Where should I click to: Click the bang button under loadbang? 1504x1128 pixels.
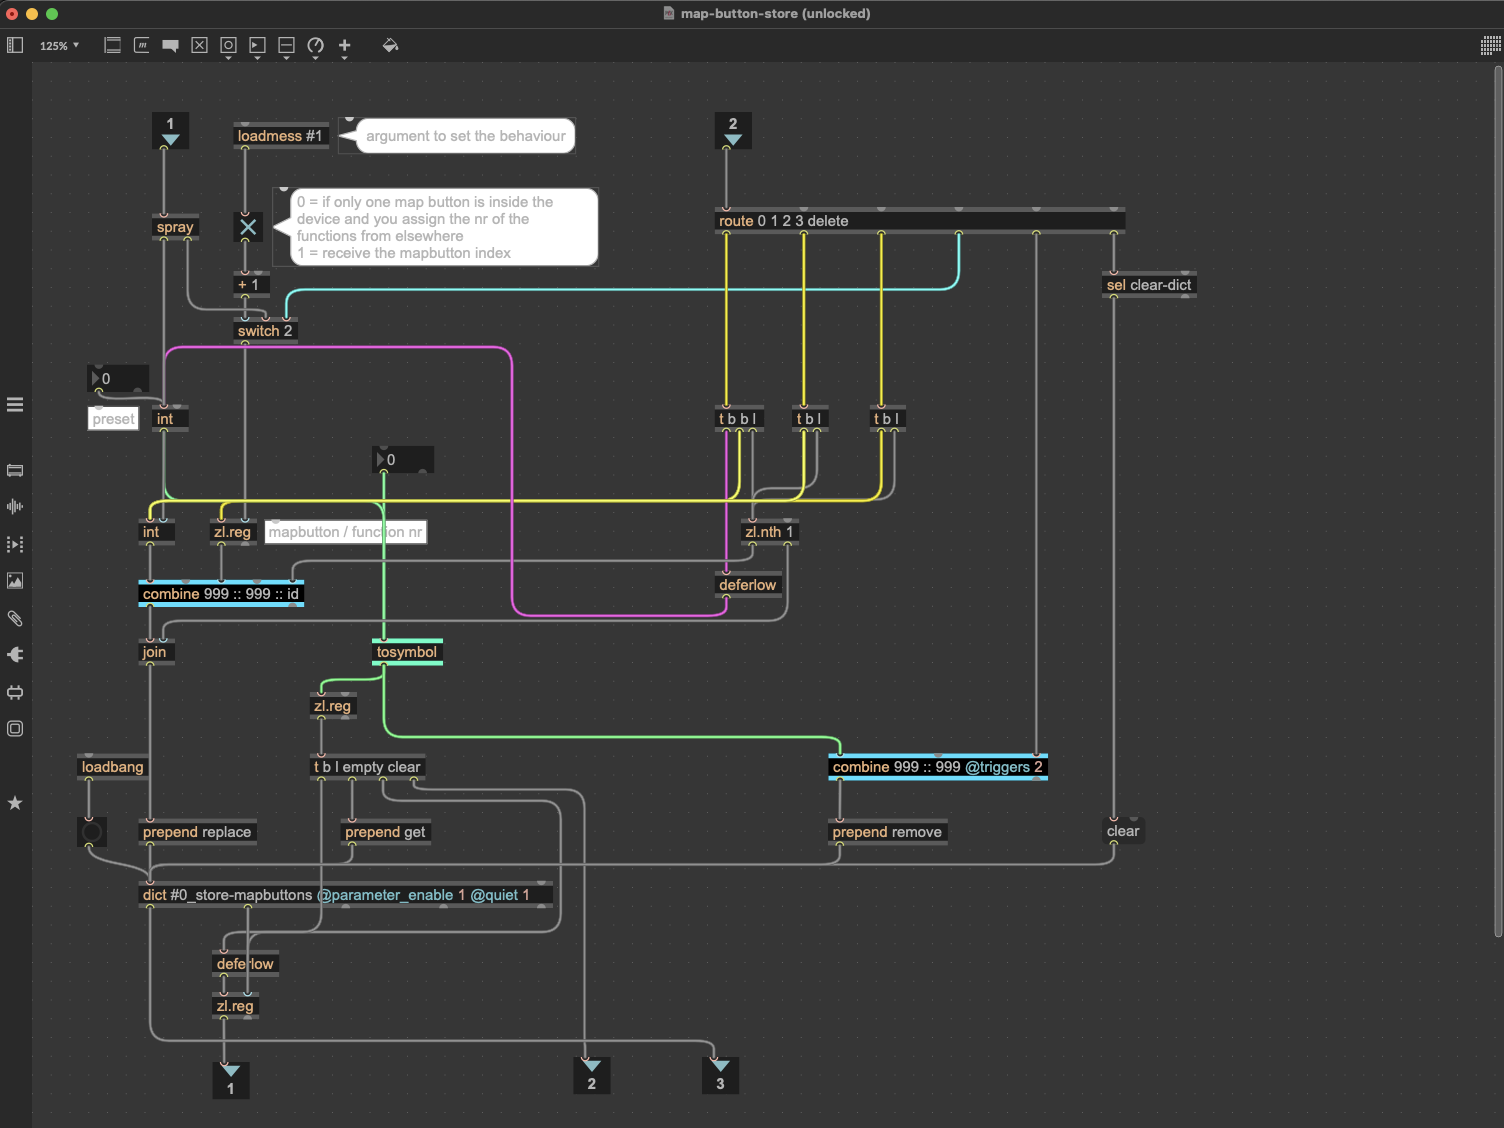click(92, 831)
